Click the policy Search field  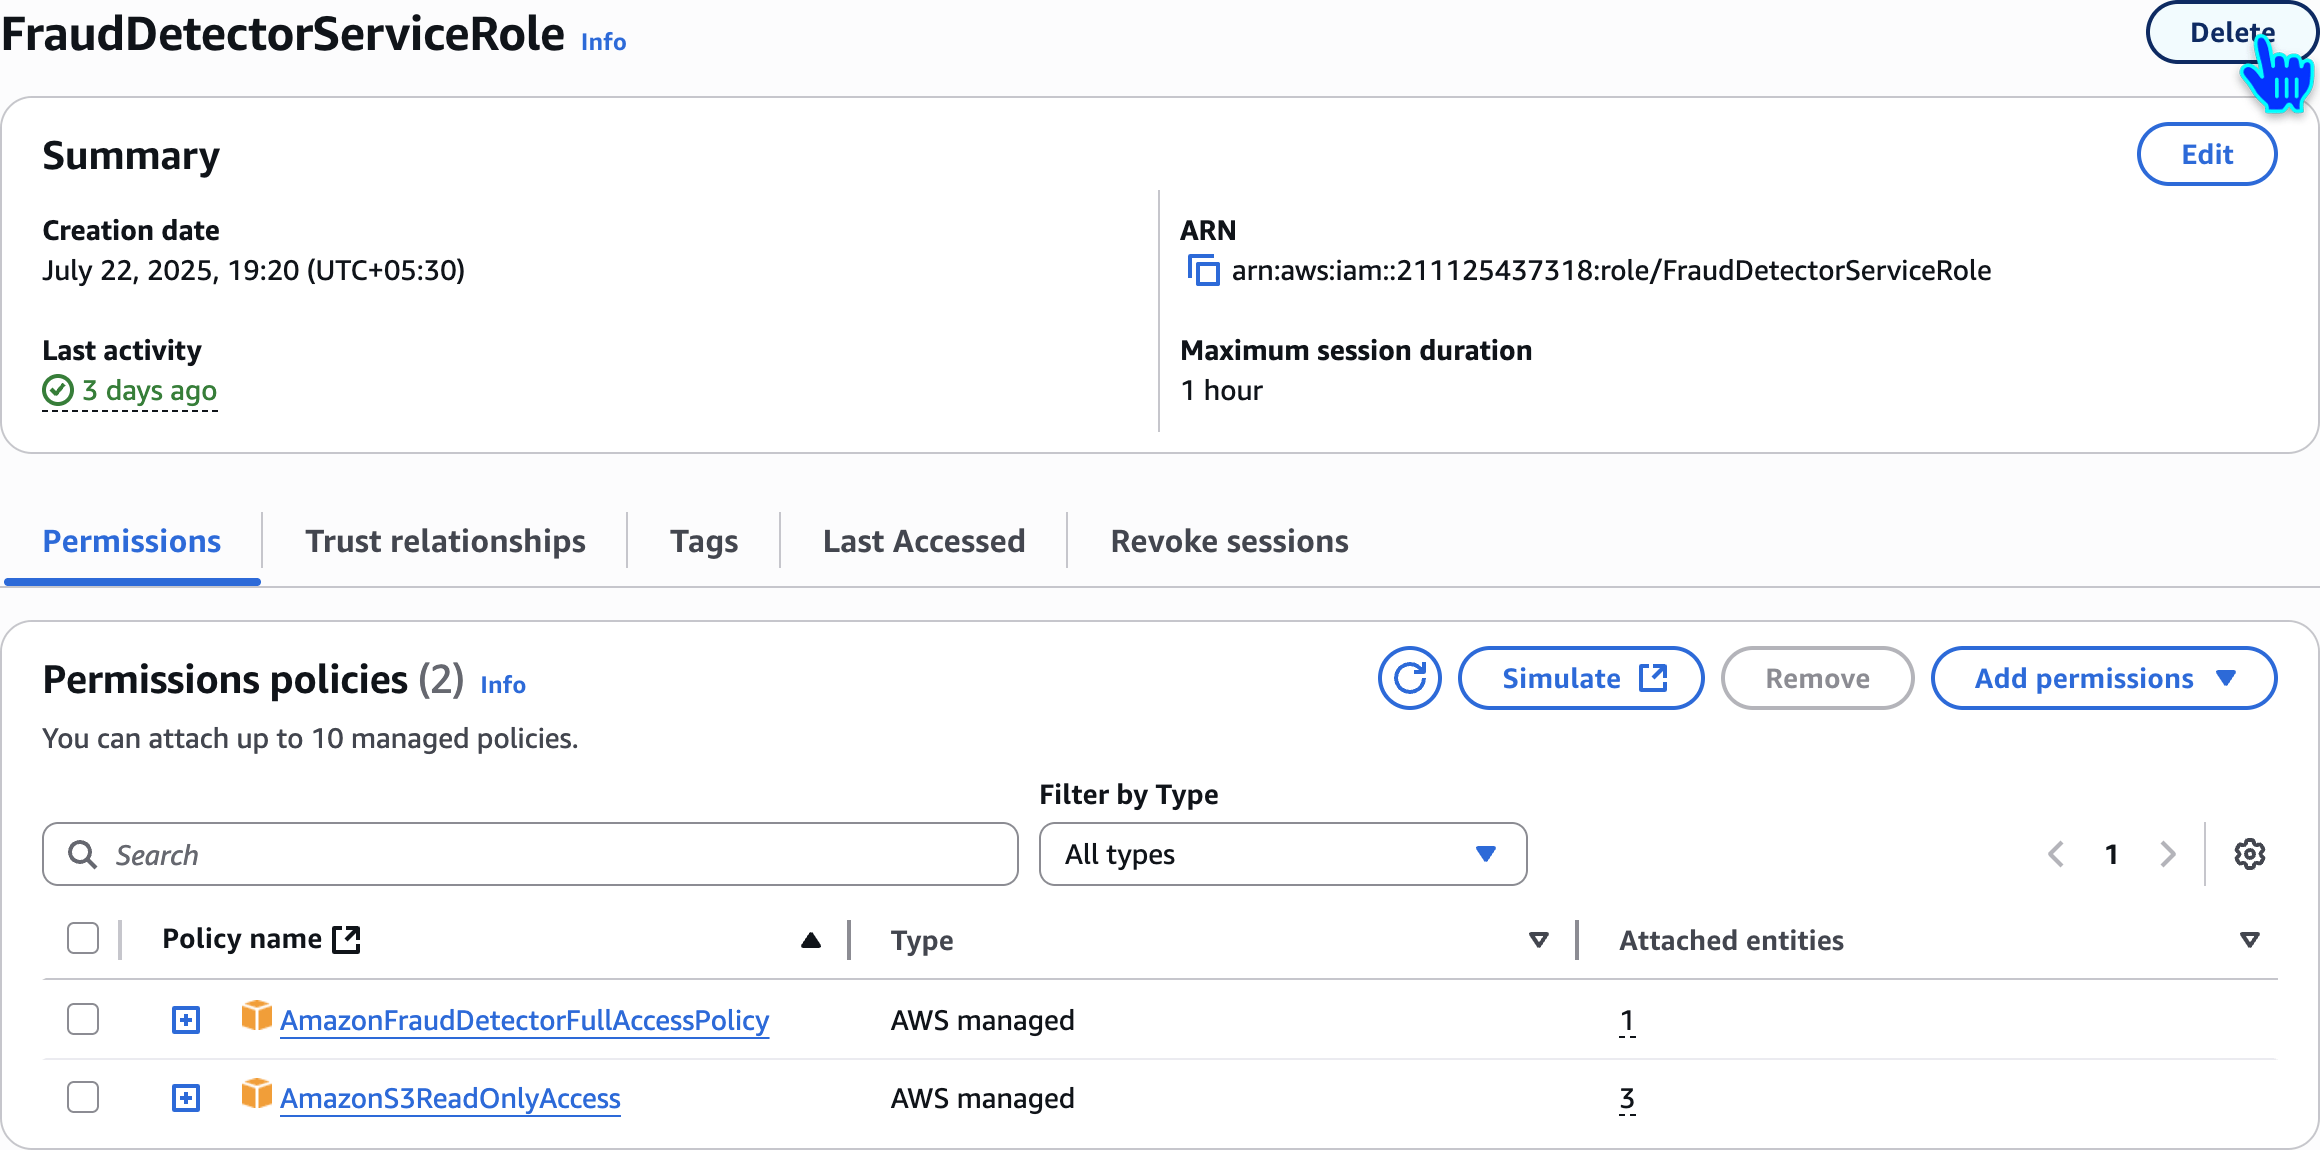coord(530,854)
